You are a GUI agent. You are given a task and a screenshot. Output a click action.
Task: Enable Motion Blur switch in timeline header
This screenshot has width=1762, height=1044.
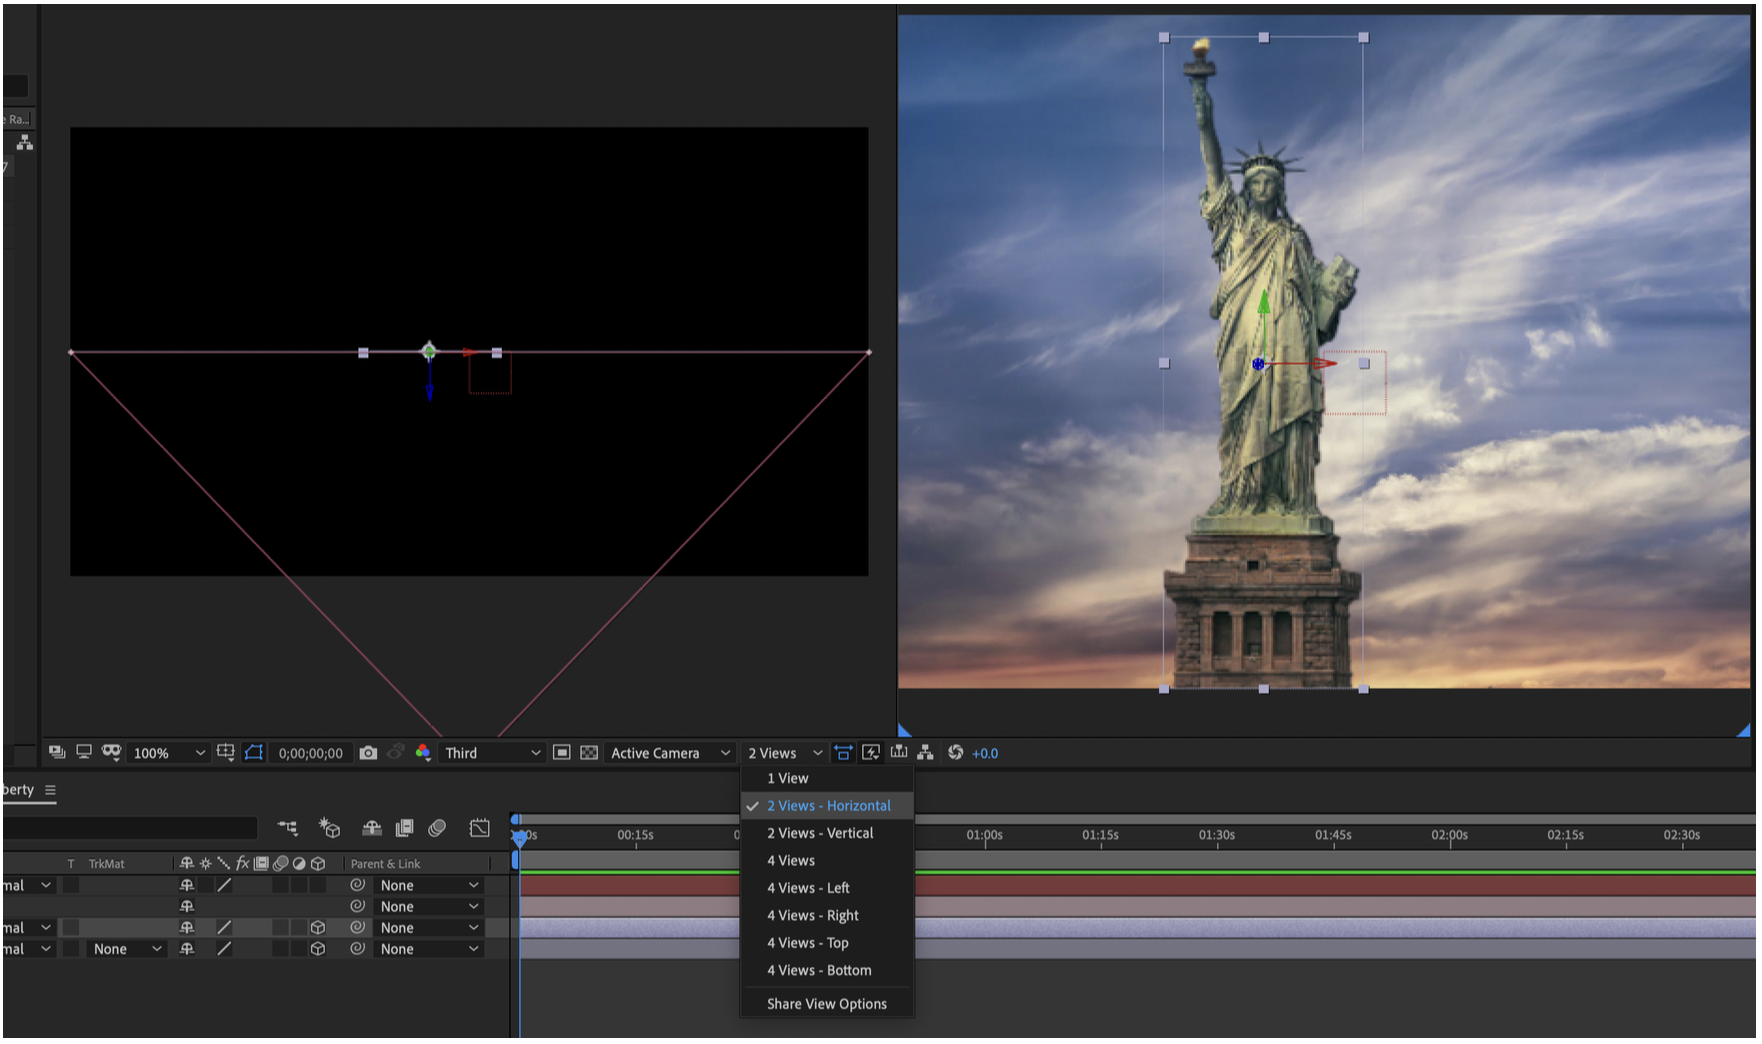tap(437, 828)
